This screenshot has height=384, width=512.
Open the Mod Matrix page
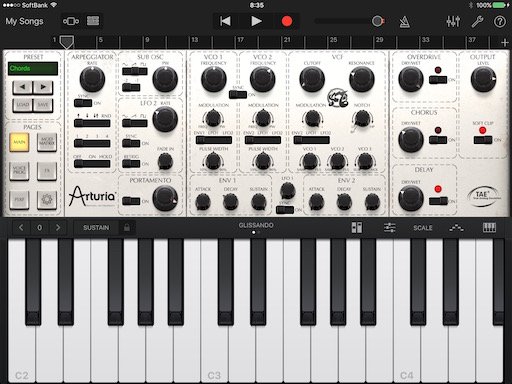[x=47, y=142]
